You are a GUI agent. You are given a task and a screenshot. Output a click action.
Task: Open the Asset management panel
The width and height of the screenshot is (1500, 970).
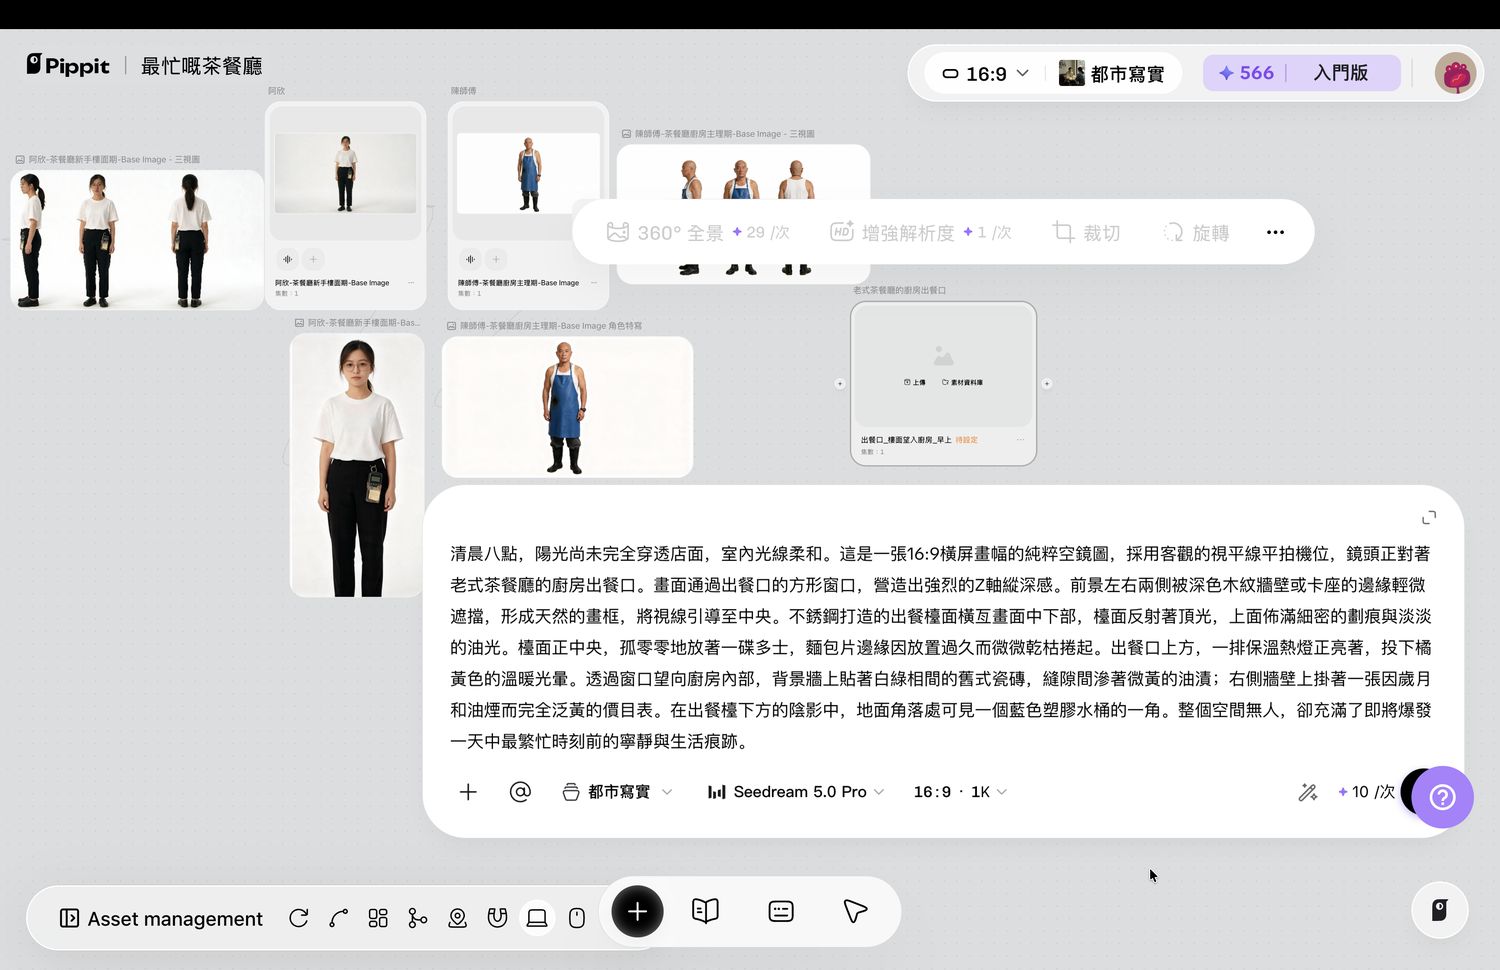point(161,918)
